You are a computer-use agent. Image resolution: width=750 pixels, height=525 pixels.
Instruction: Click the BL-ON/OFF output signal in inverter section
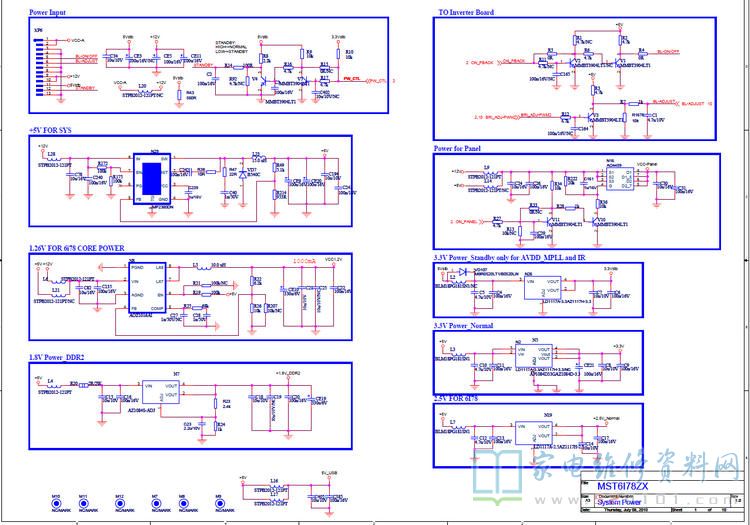coord(668,52)
